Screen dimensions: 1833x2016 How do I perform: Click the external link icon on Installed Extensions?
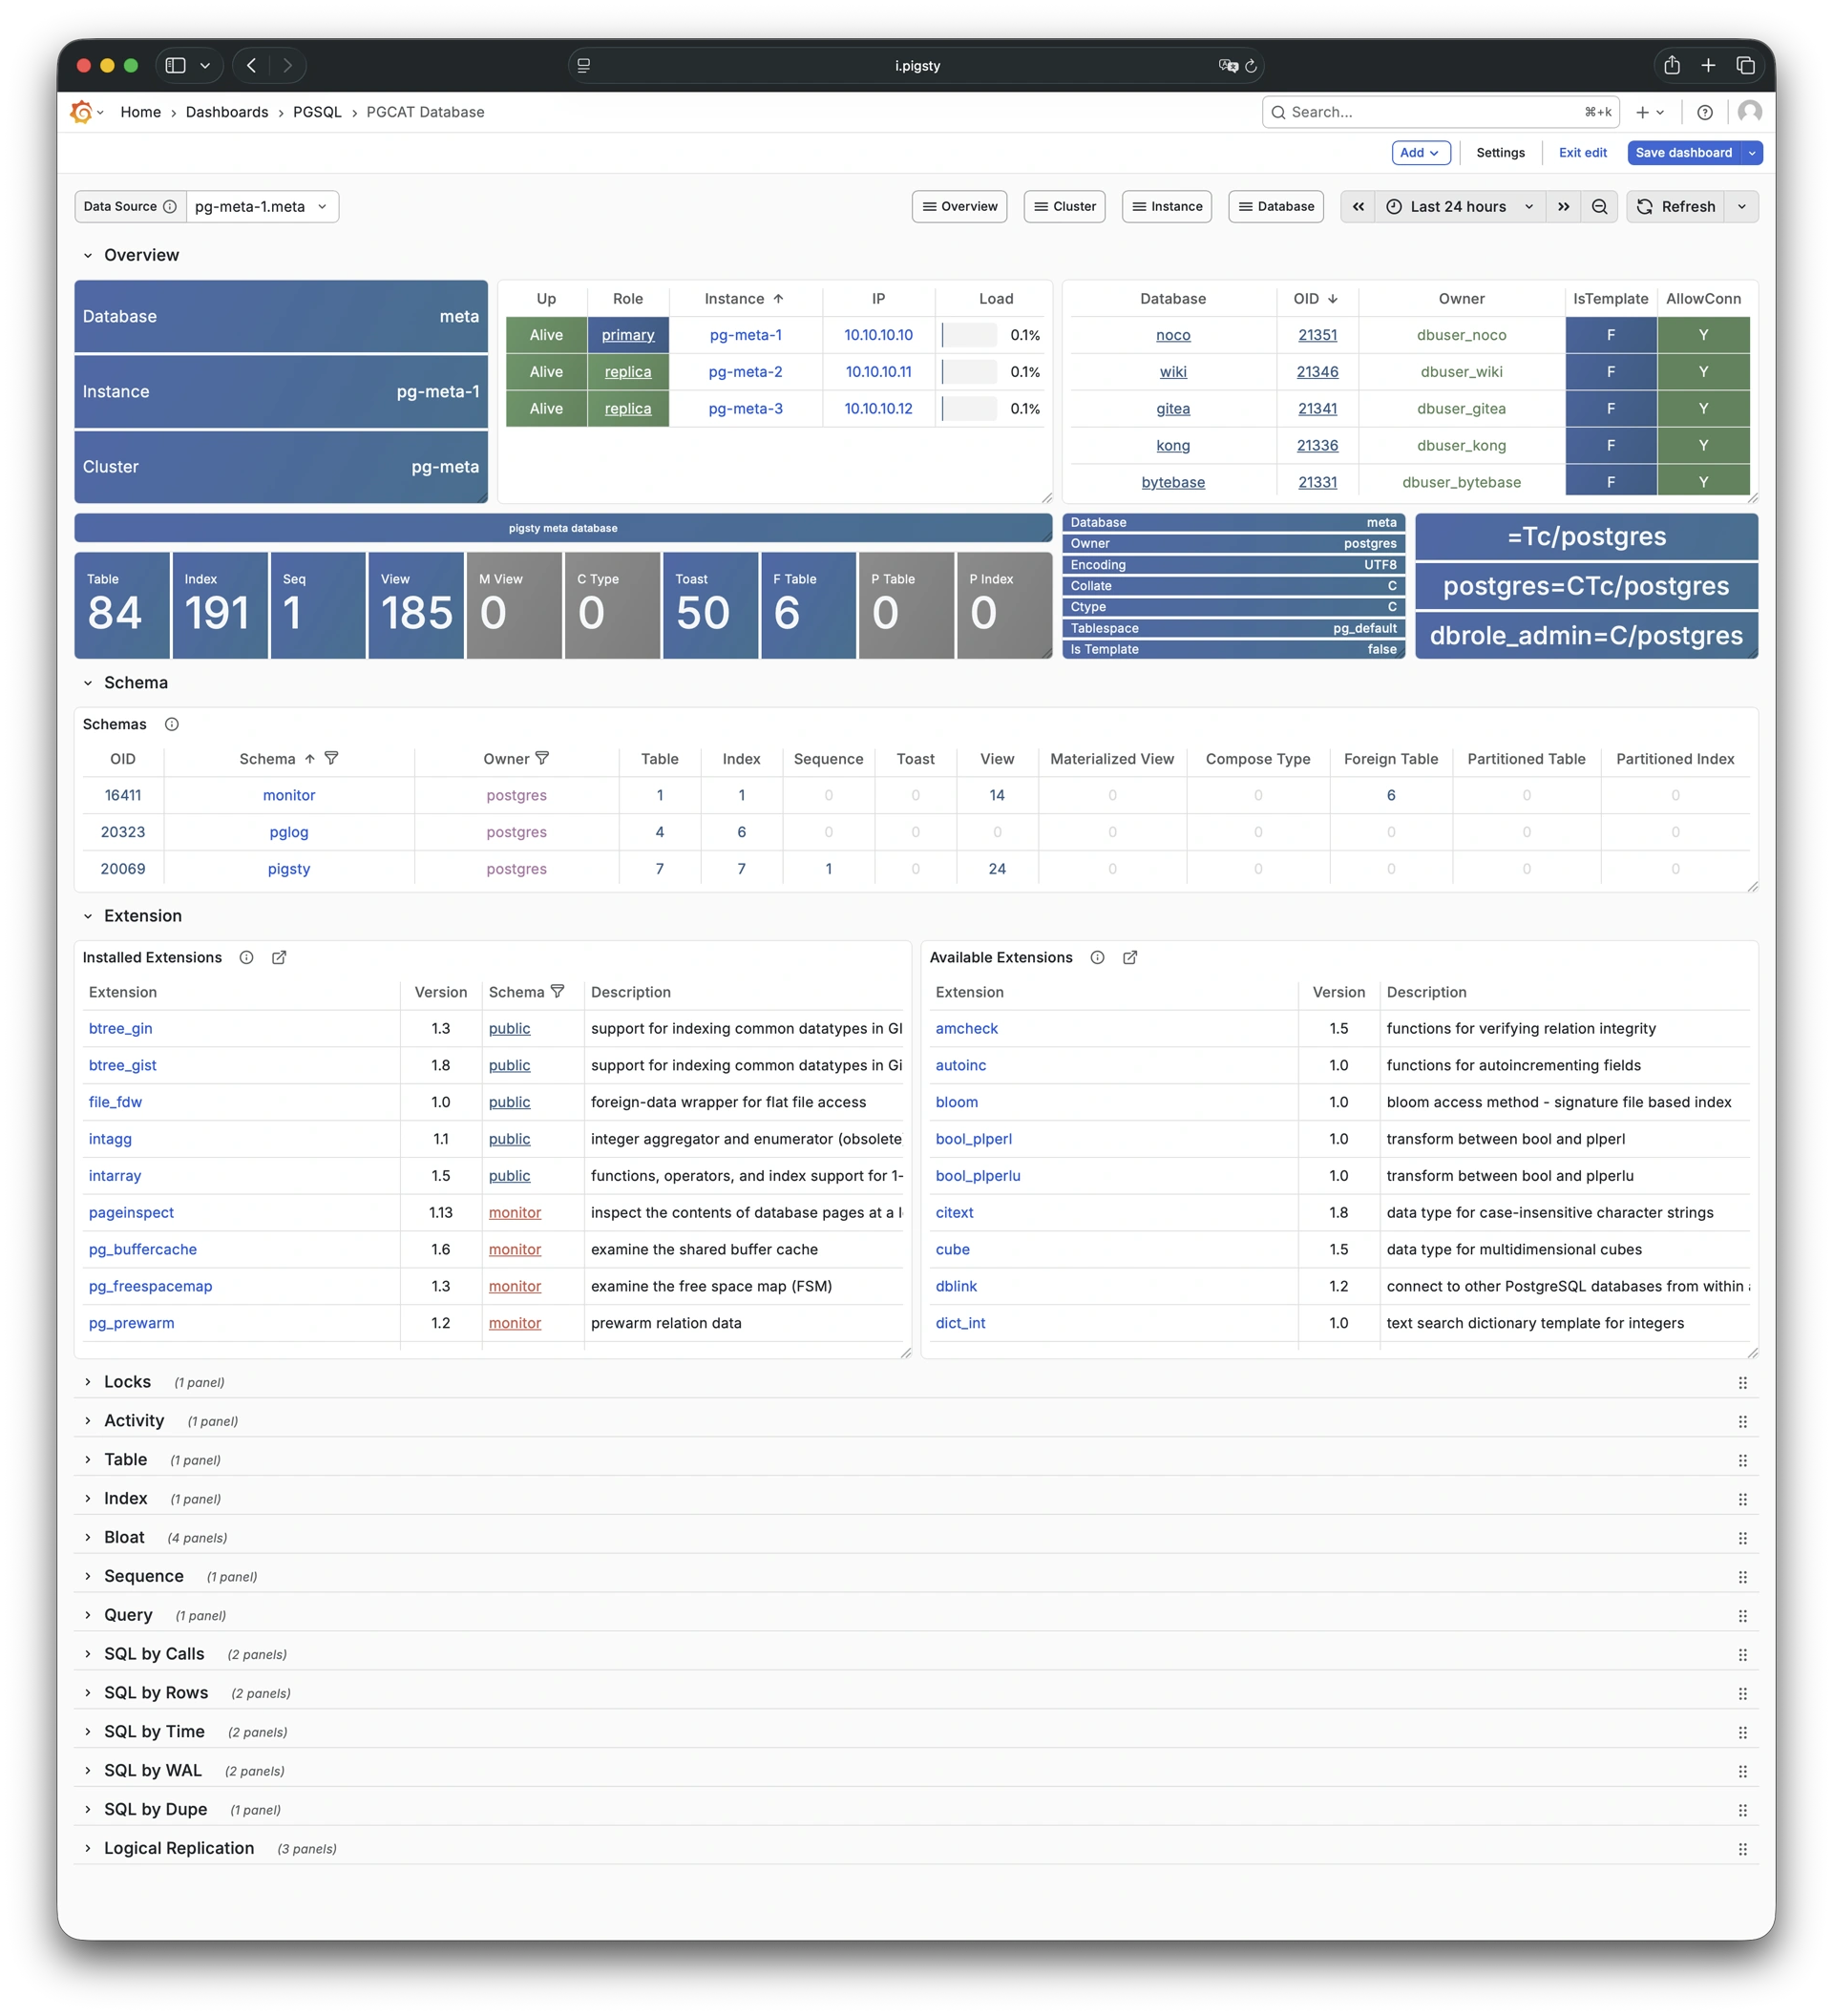tap(279, 957)
